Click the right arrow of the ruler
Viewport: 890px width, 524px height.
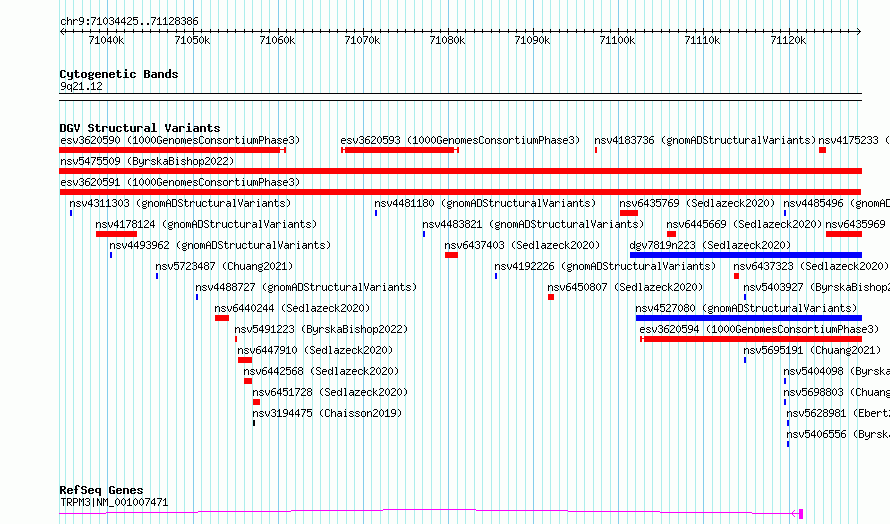[x=858, y=32]
